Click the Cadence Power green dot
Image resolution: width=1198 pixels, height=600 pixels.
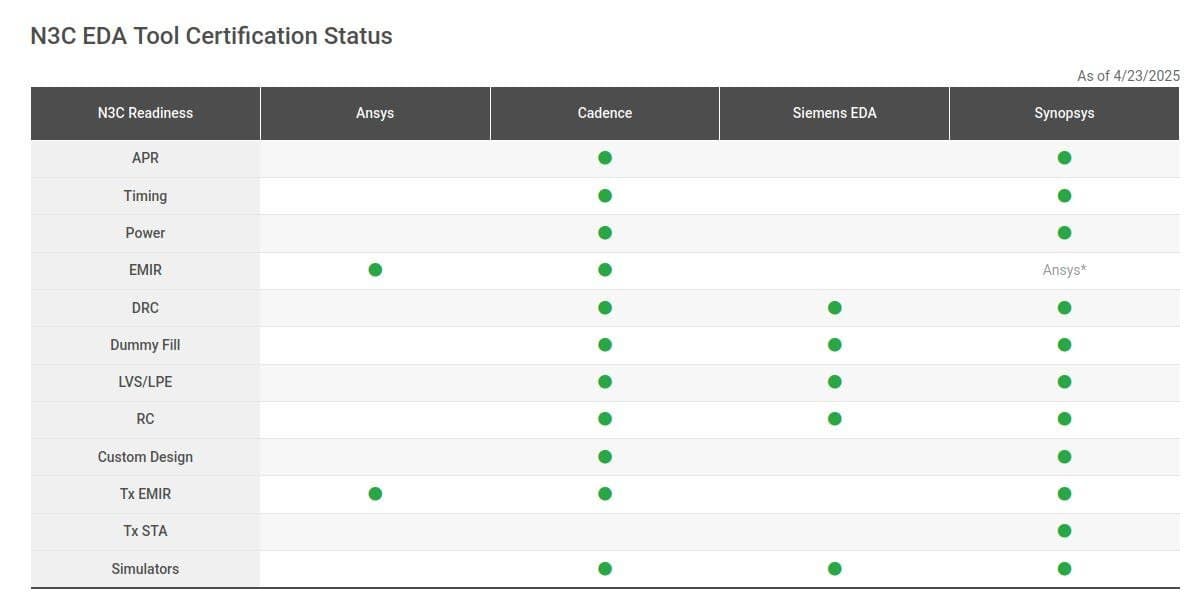605,233
